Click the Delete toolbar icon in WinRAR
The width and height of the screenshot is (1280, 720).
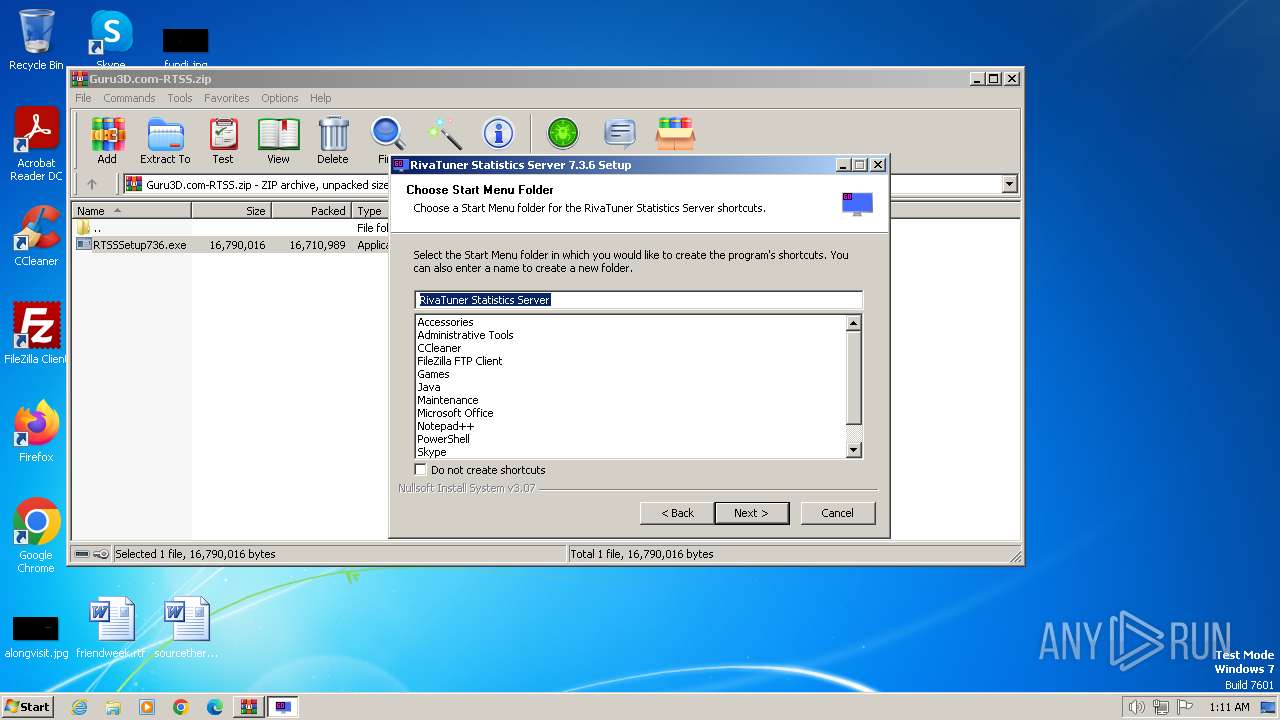[x=333, y=140]
